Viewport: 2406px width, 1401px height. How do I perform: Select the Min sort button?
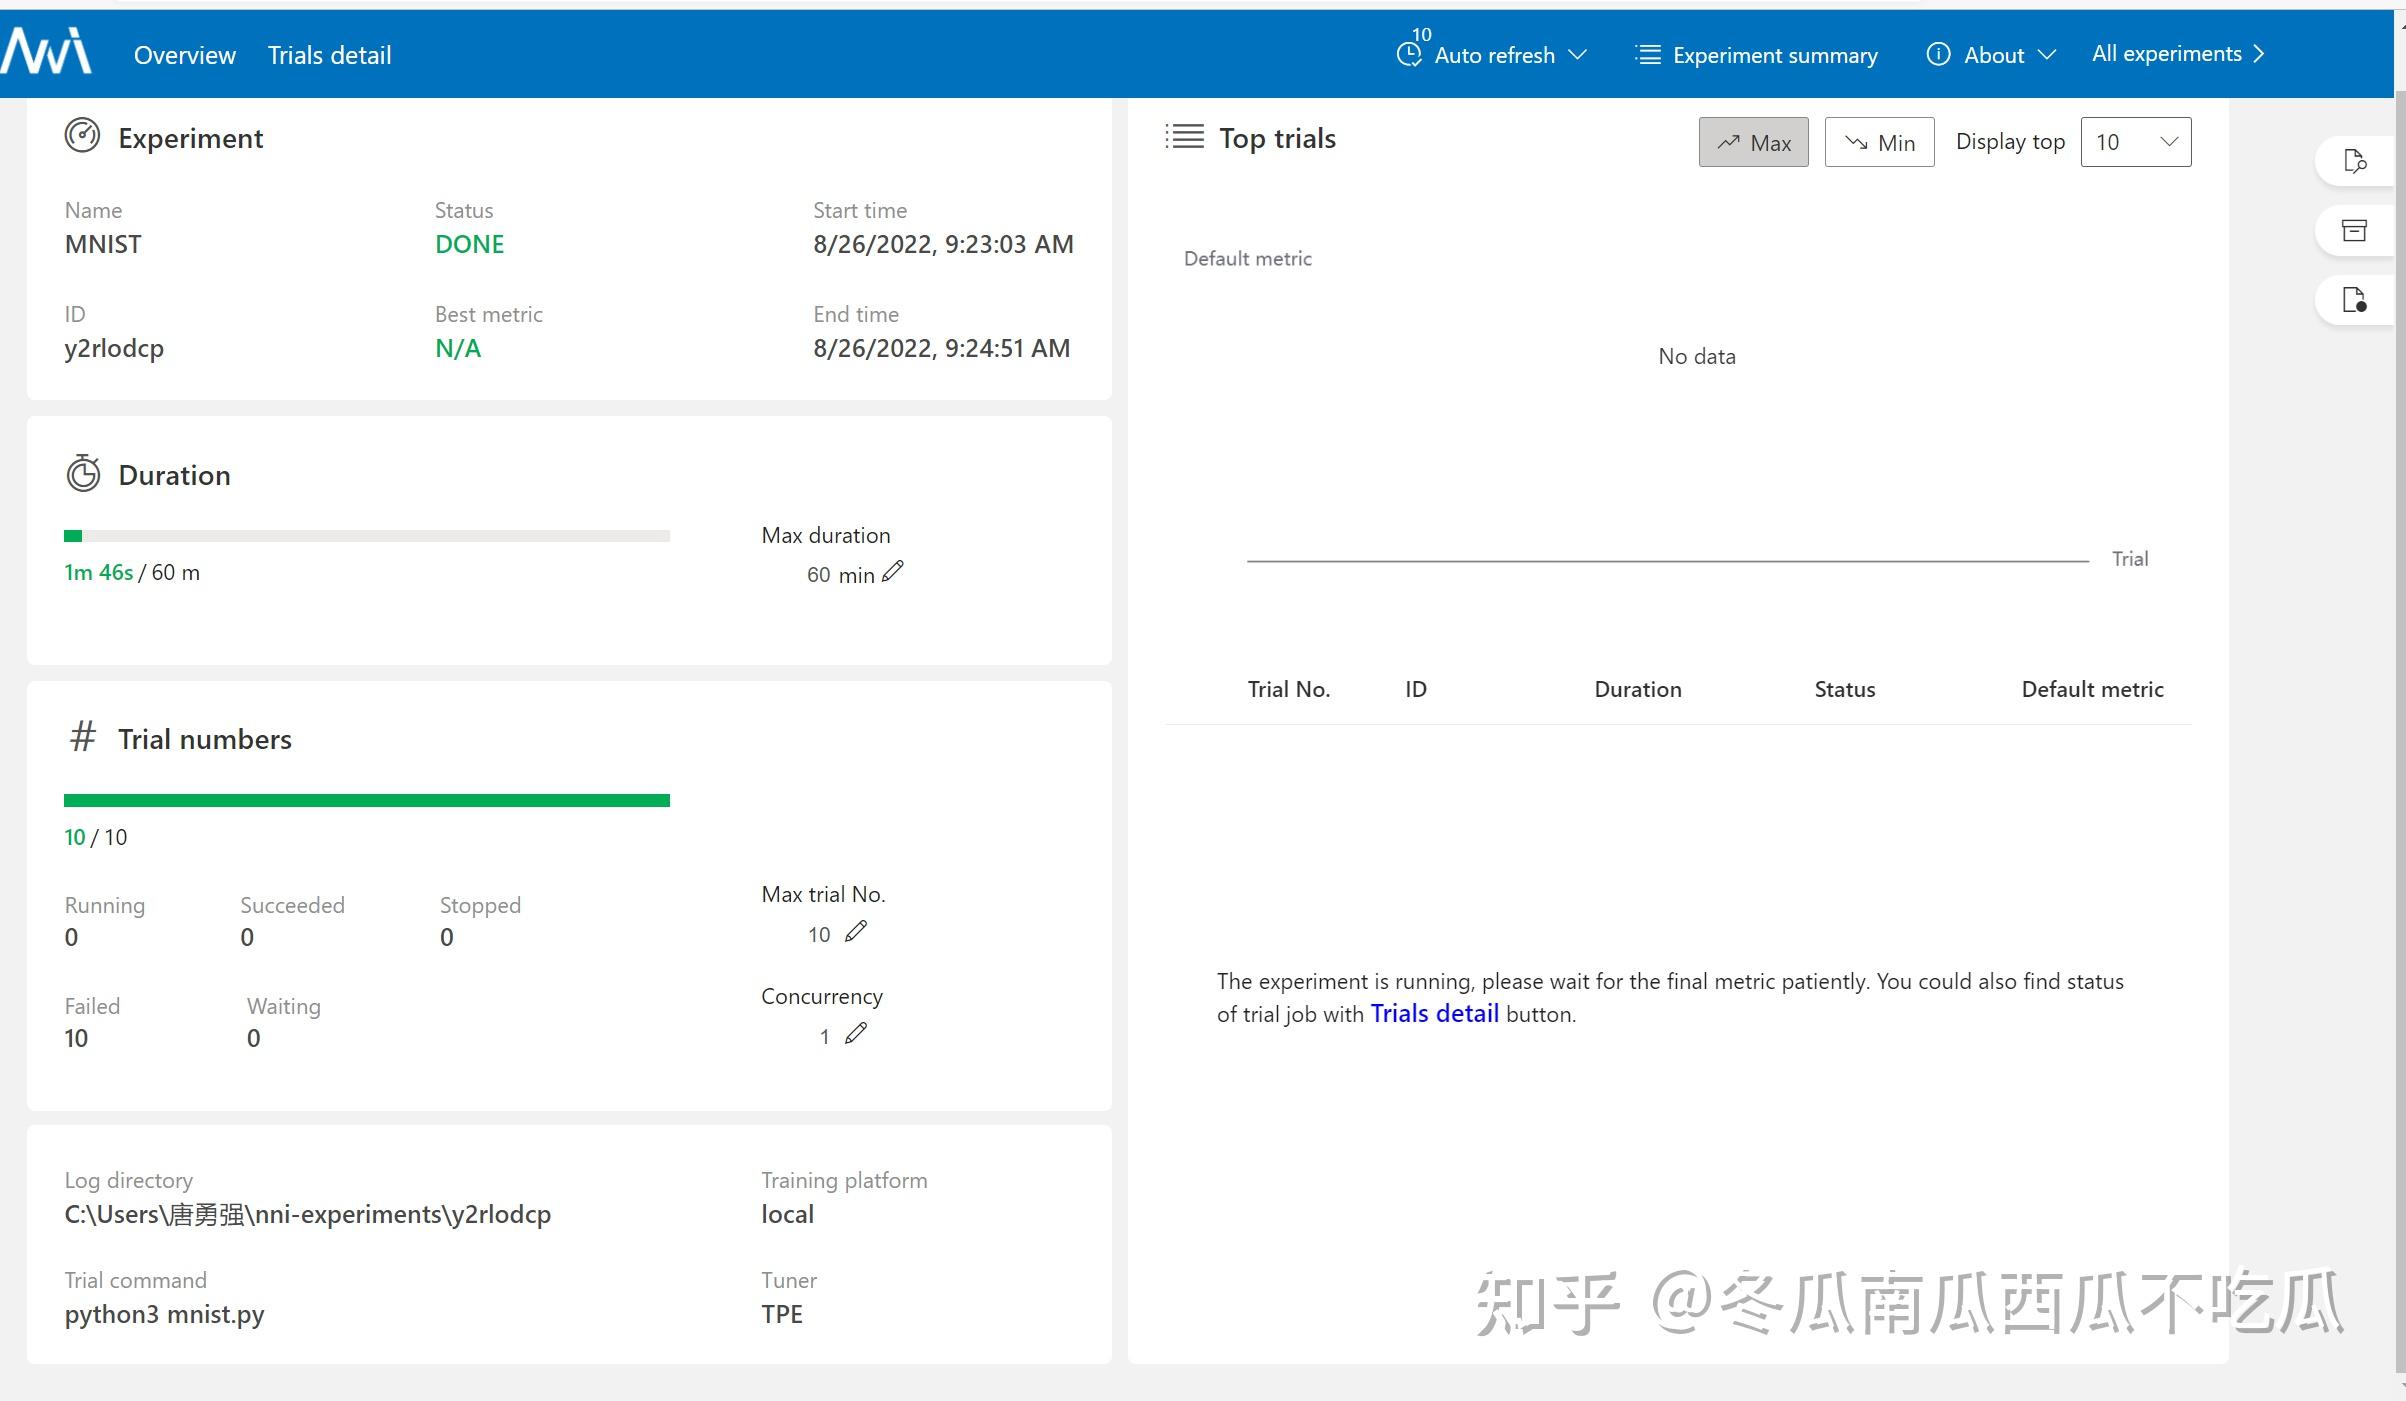pyautogui.click(x=1879, y=142)
